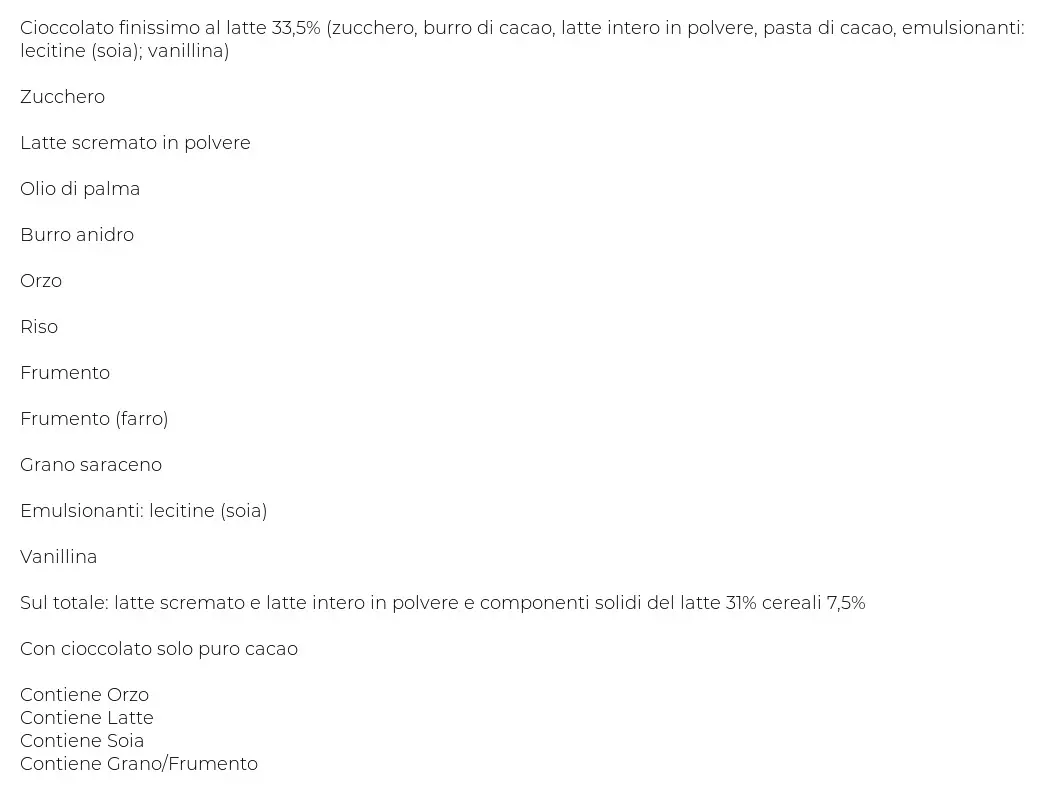Image resolution: width=1044 pixels, height=792 pixels.
Task: Click the Orzo ingredient
Action: coord(41,280)
